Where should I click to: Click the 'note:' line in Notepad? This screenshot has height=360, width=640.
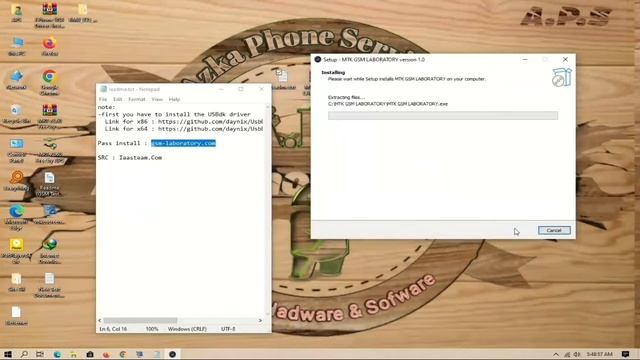click(x=107, y=107)
